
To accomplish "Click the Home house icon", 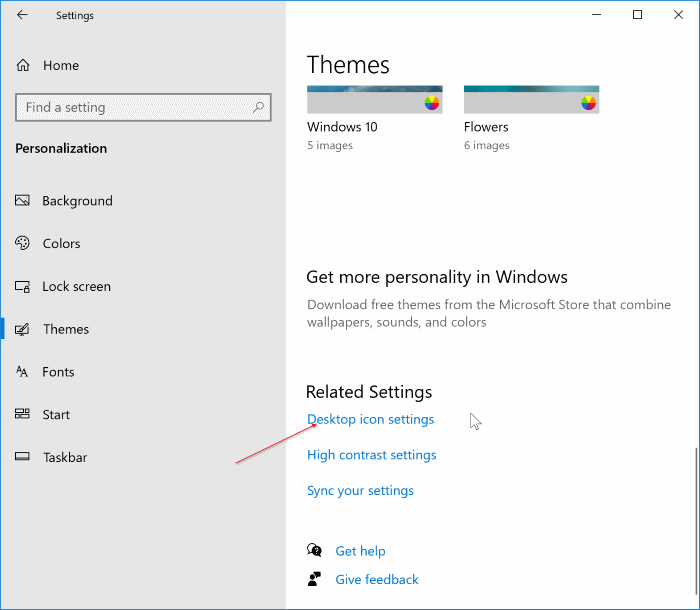I will click(23, 65).
